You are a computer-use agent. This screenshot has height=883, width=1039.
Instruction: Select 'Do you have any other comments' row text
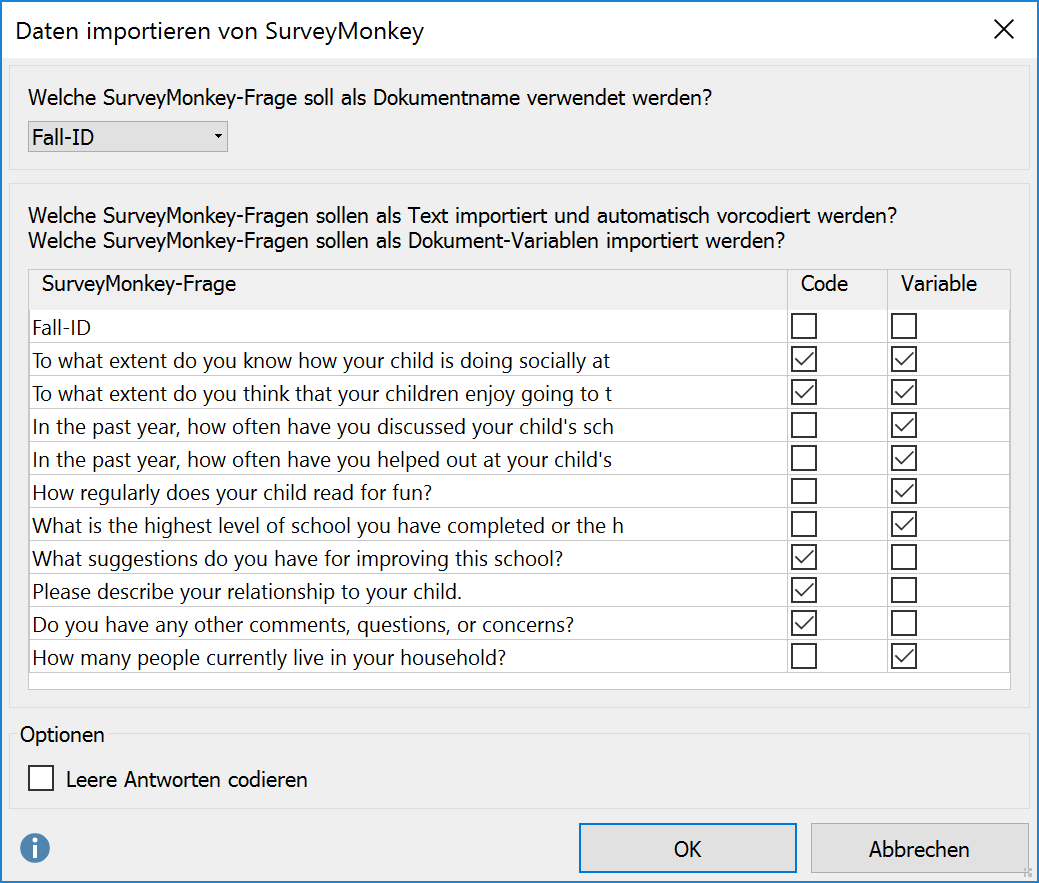tap(303, 625)
